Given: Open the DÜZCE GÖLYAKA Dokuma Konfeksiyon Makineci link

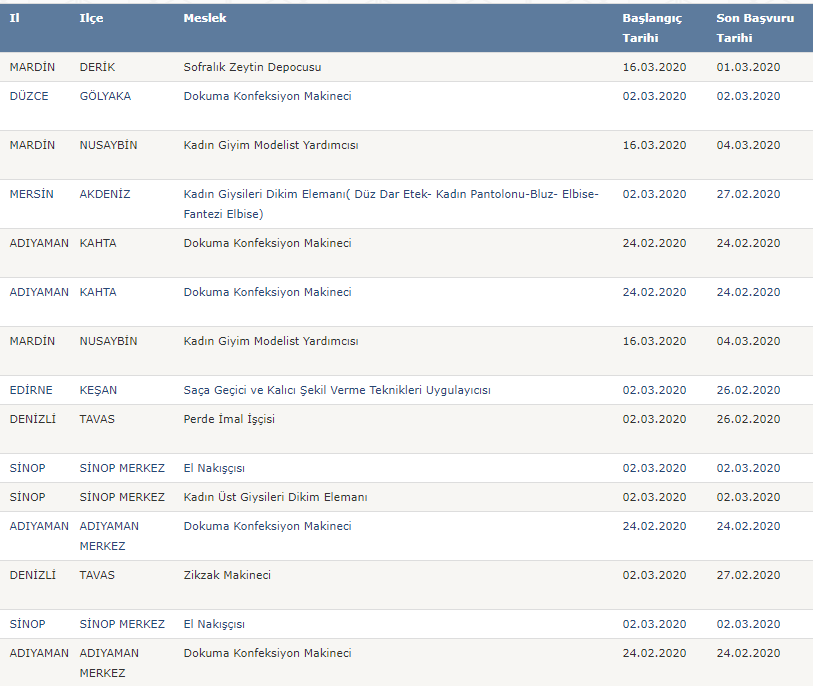Looking at the screenshot, I should 267,96.
